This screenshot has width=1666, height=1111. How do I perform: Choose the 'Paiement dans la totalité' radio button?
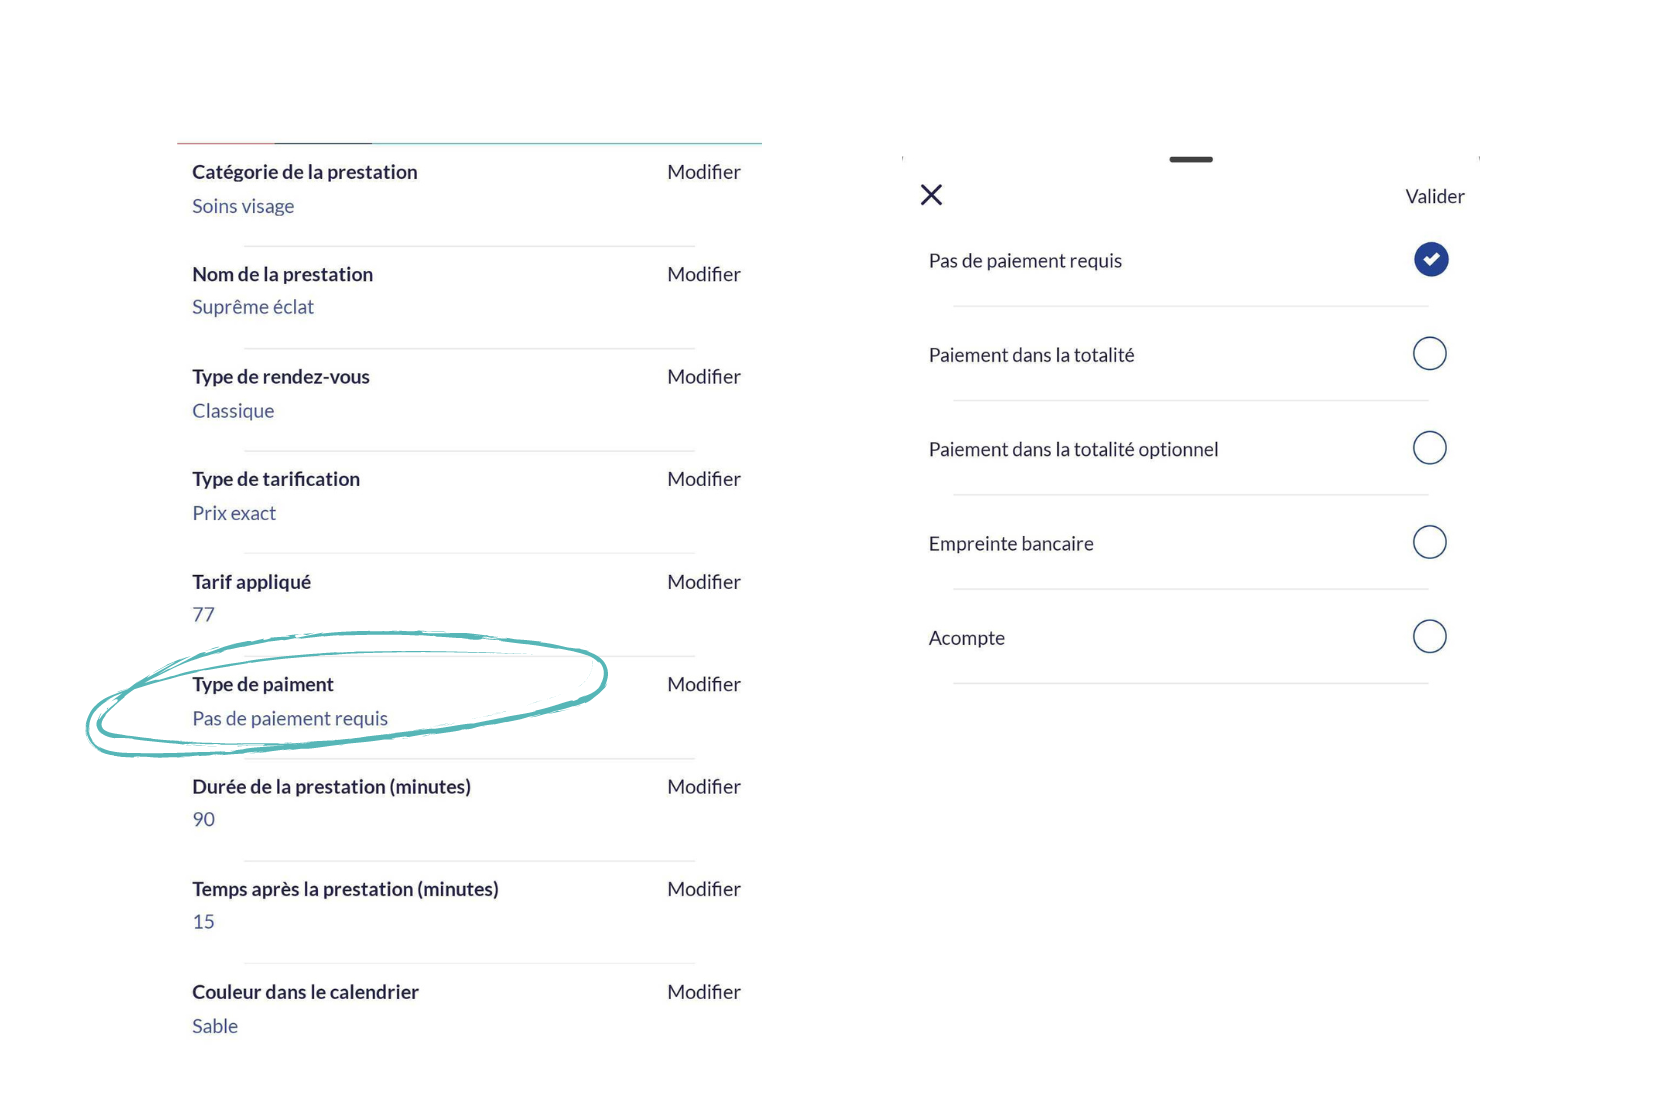click(1429, 354)
